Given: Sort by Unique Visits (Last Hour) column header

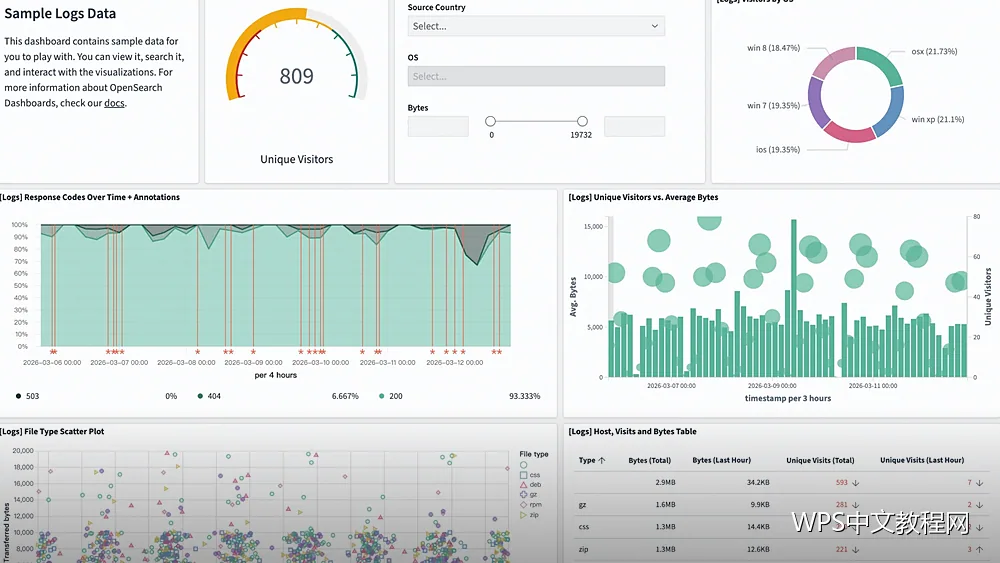Looking at the screenshot, I should pyautogui.click(x=922, y=460).
